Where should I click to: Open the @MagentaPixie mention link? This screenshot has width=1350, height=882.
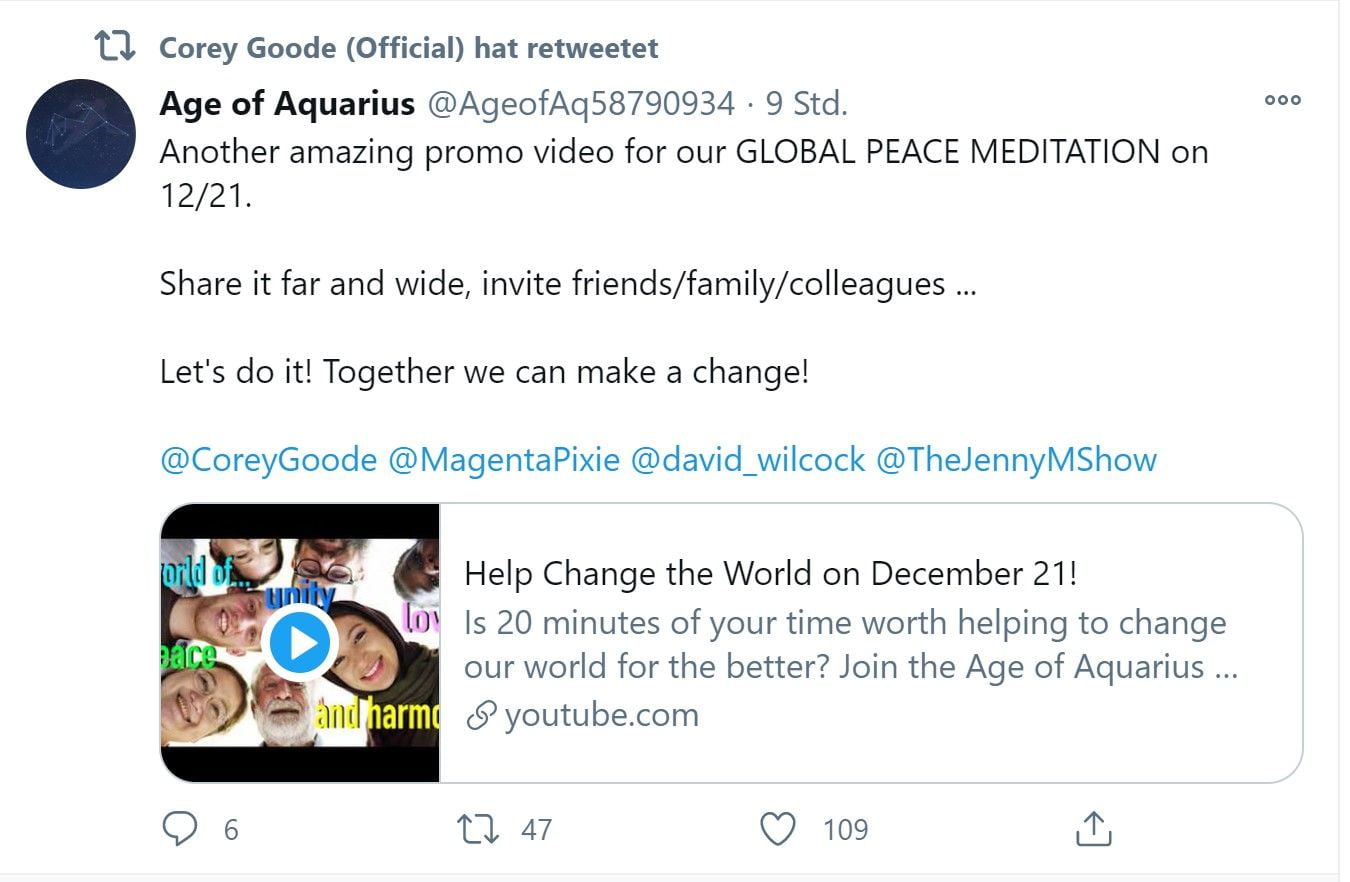point(503,459)
